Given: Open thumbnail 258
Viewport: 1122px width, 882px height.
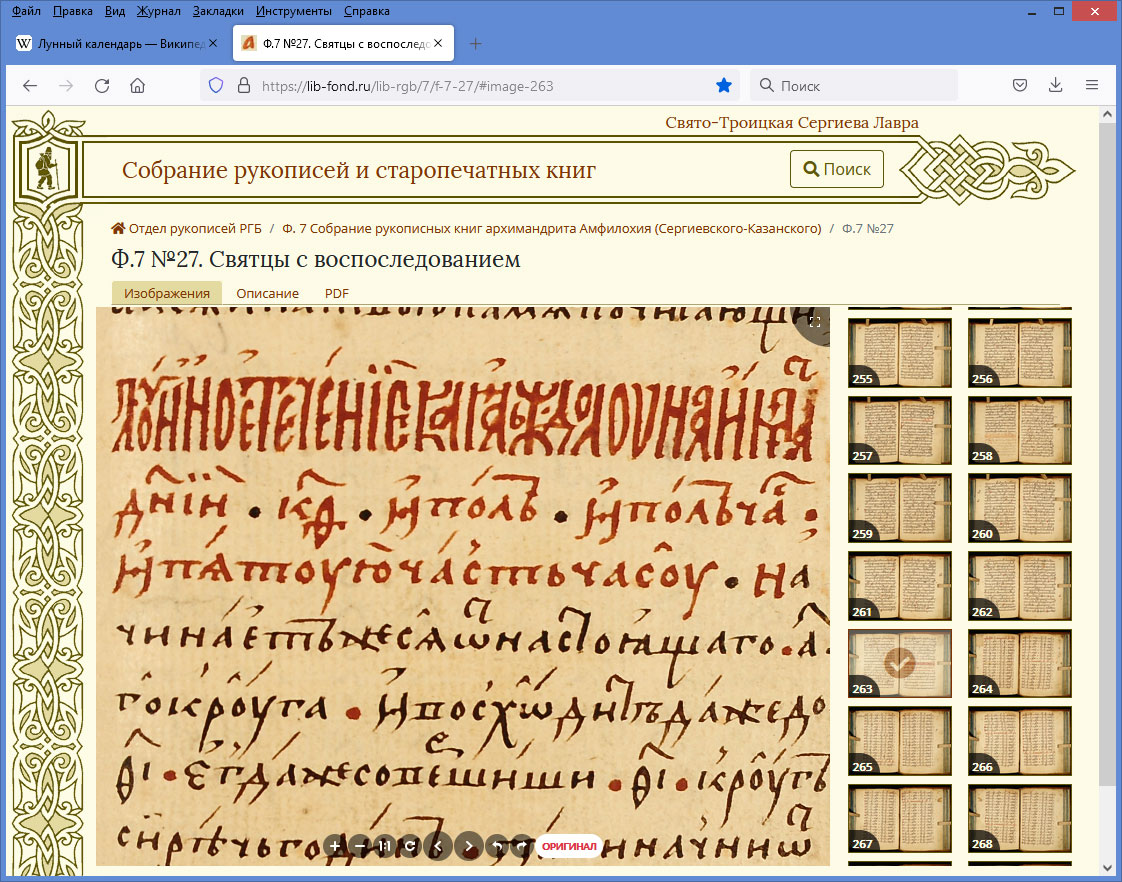Looking at the screenshot, I should tap(1020, 431).
